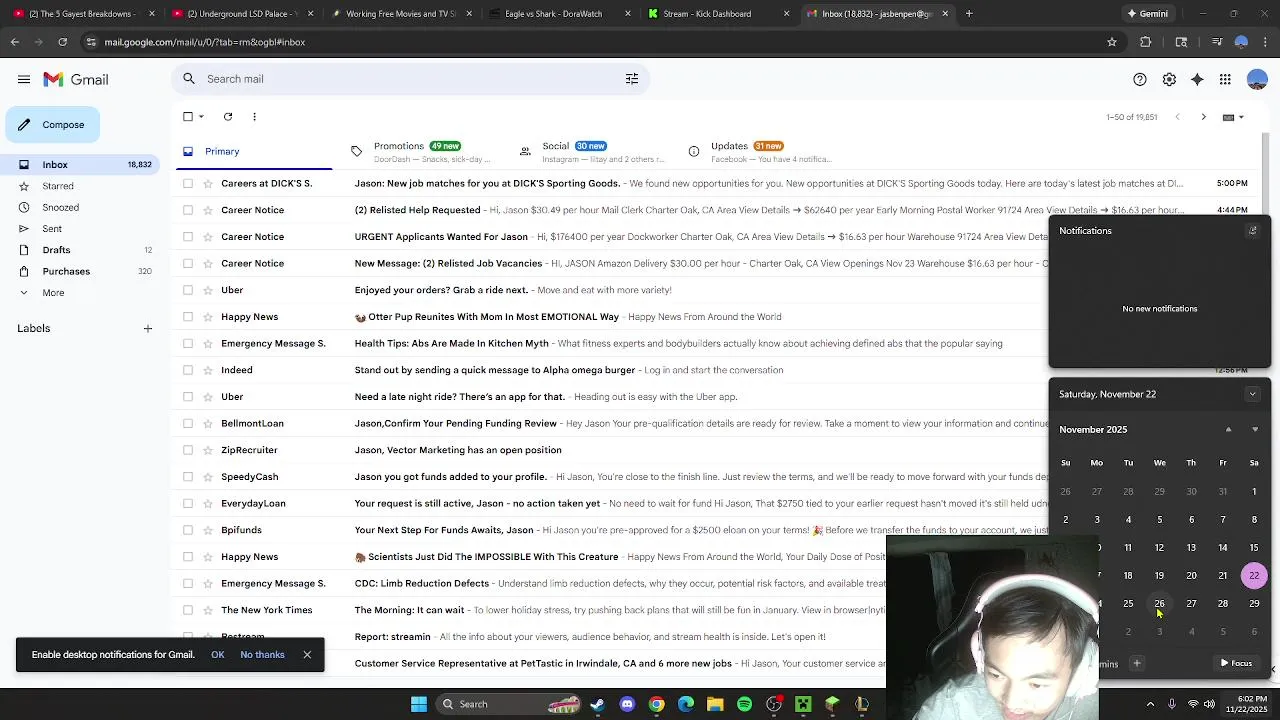Open 'Jason, Vector Marketing has an open position' email
The width and height of the screenshot is (1280, 720).
(458, 450)
